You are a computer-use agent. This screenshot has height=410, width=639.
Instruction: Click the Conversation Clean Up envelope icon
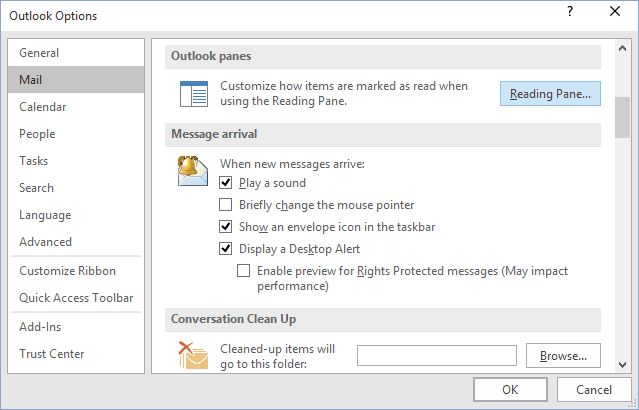point(193,355)
